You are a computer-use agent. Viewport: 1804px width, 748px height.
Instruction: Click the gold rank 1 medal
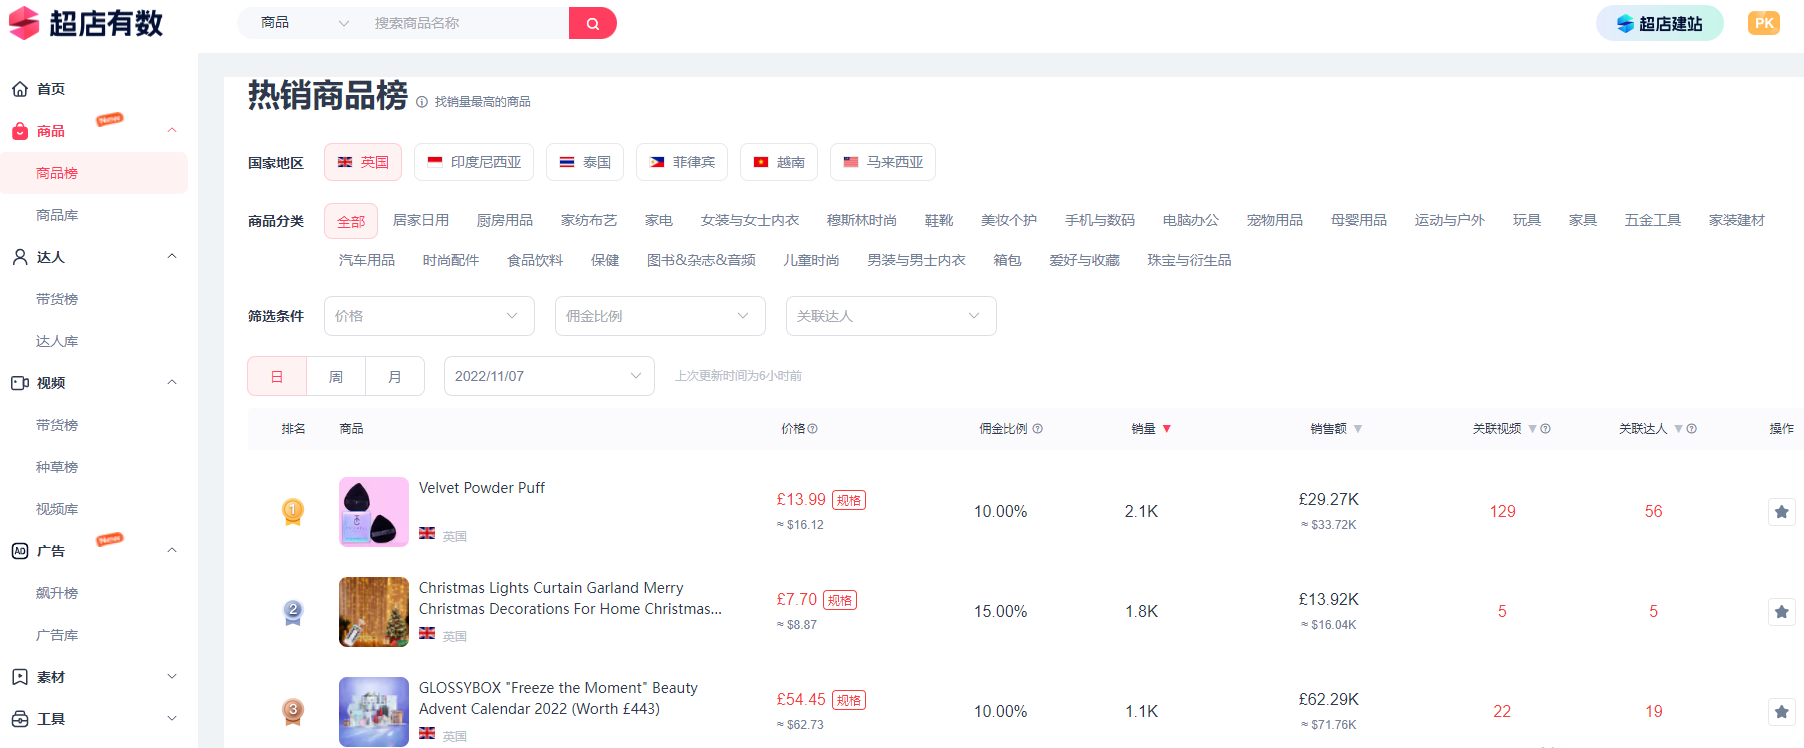tap(293, 512)
